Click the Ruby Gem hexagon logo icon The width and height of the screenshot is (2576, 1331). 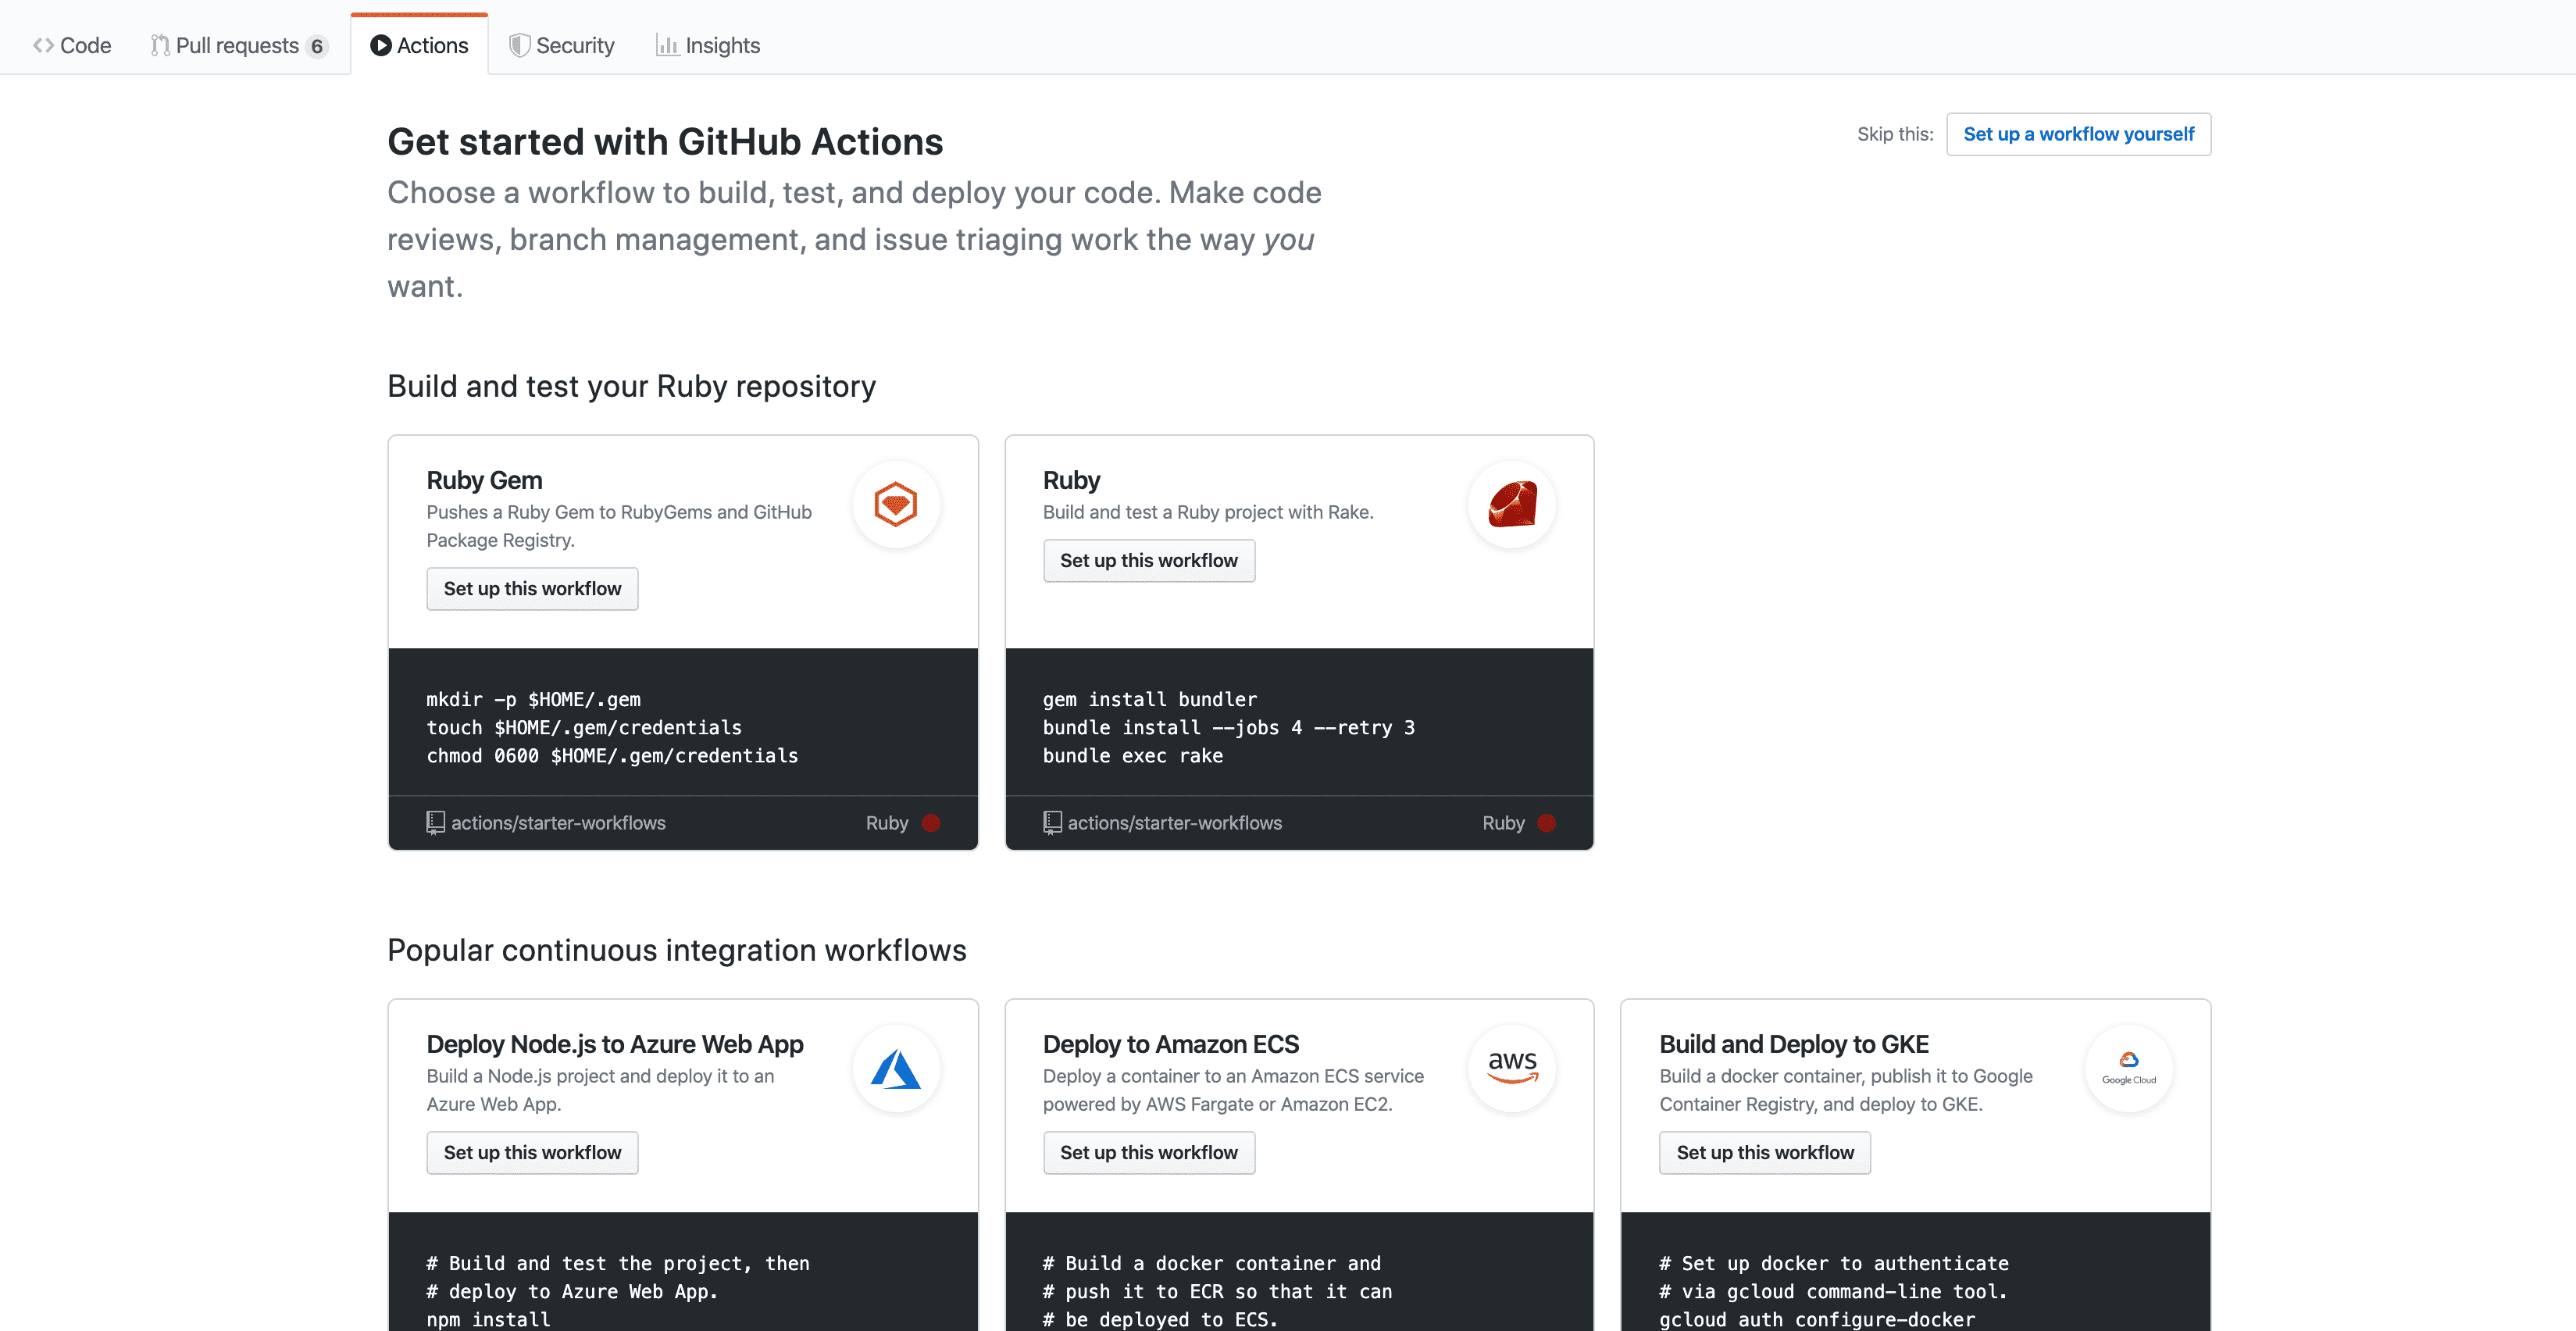point(895,504)
